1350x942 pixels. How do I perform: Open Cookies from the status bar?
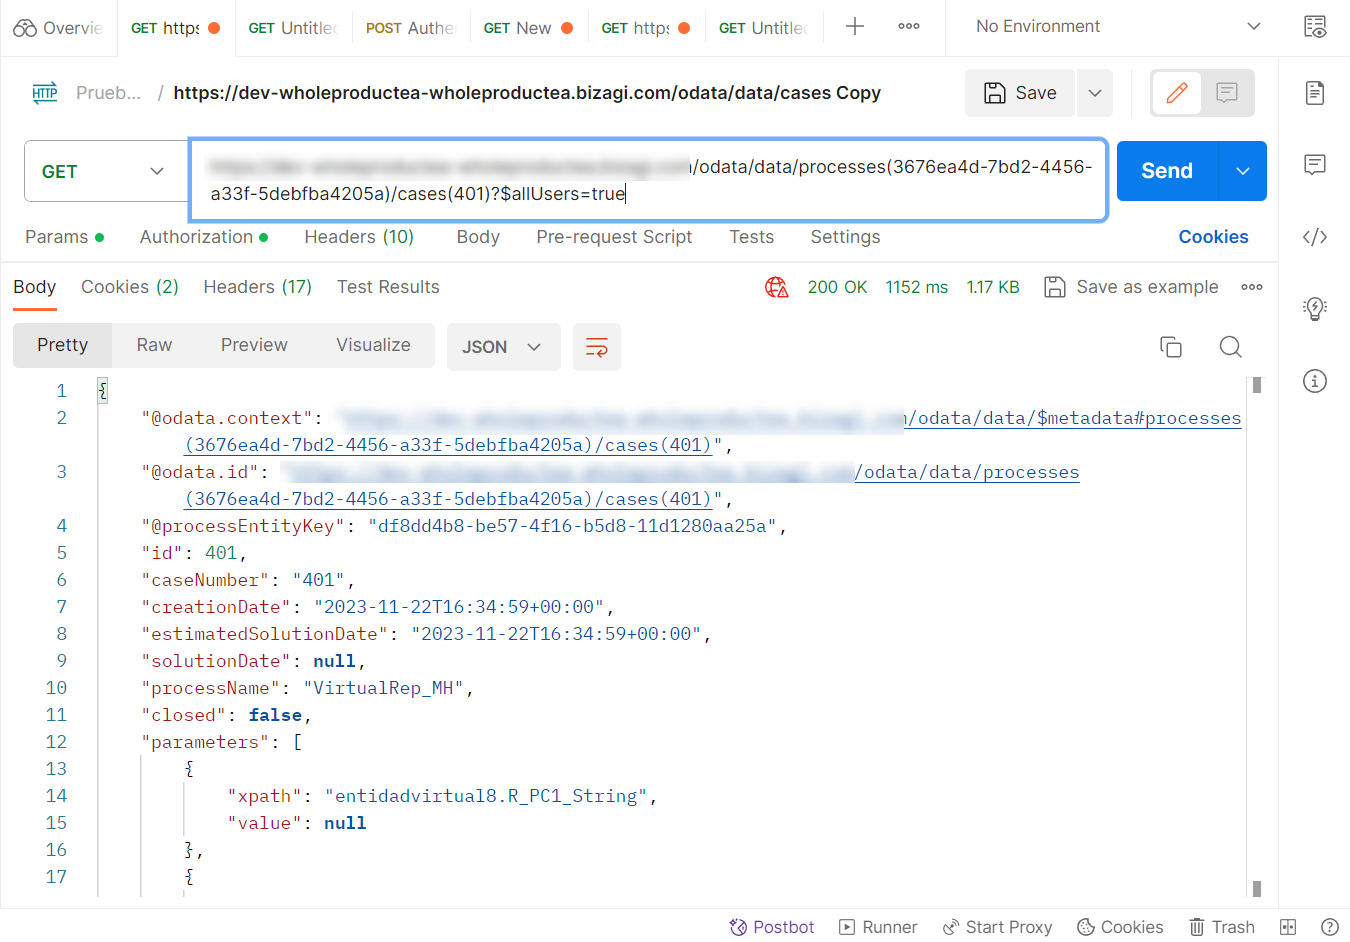pos(1120,927)
